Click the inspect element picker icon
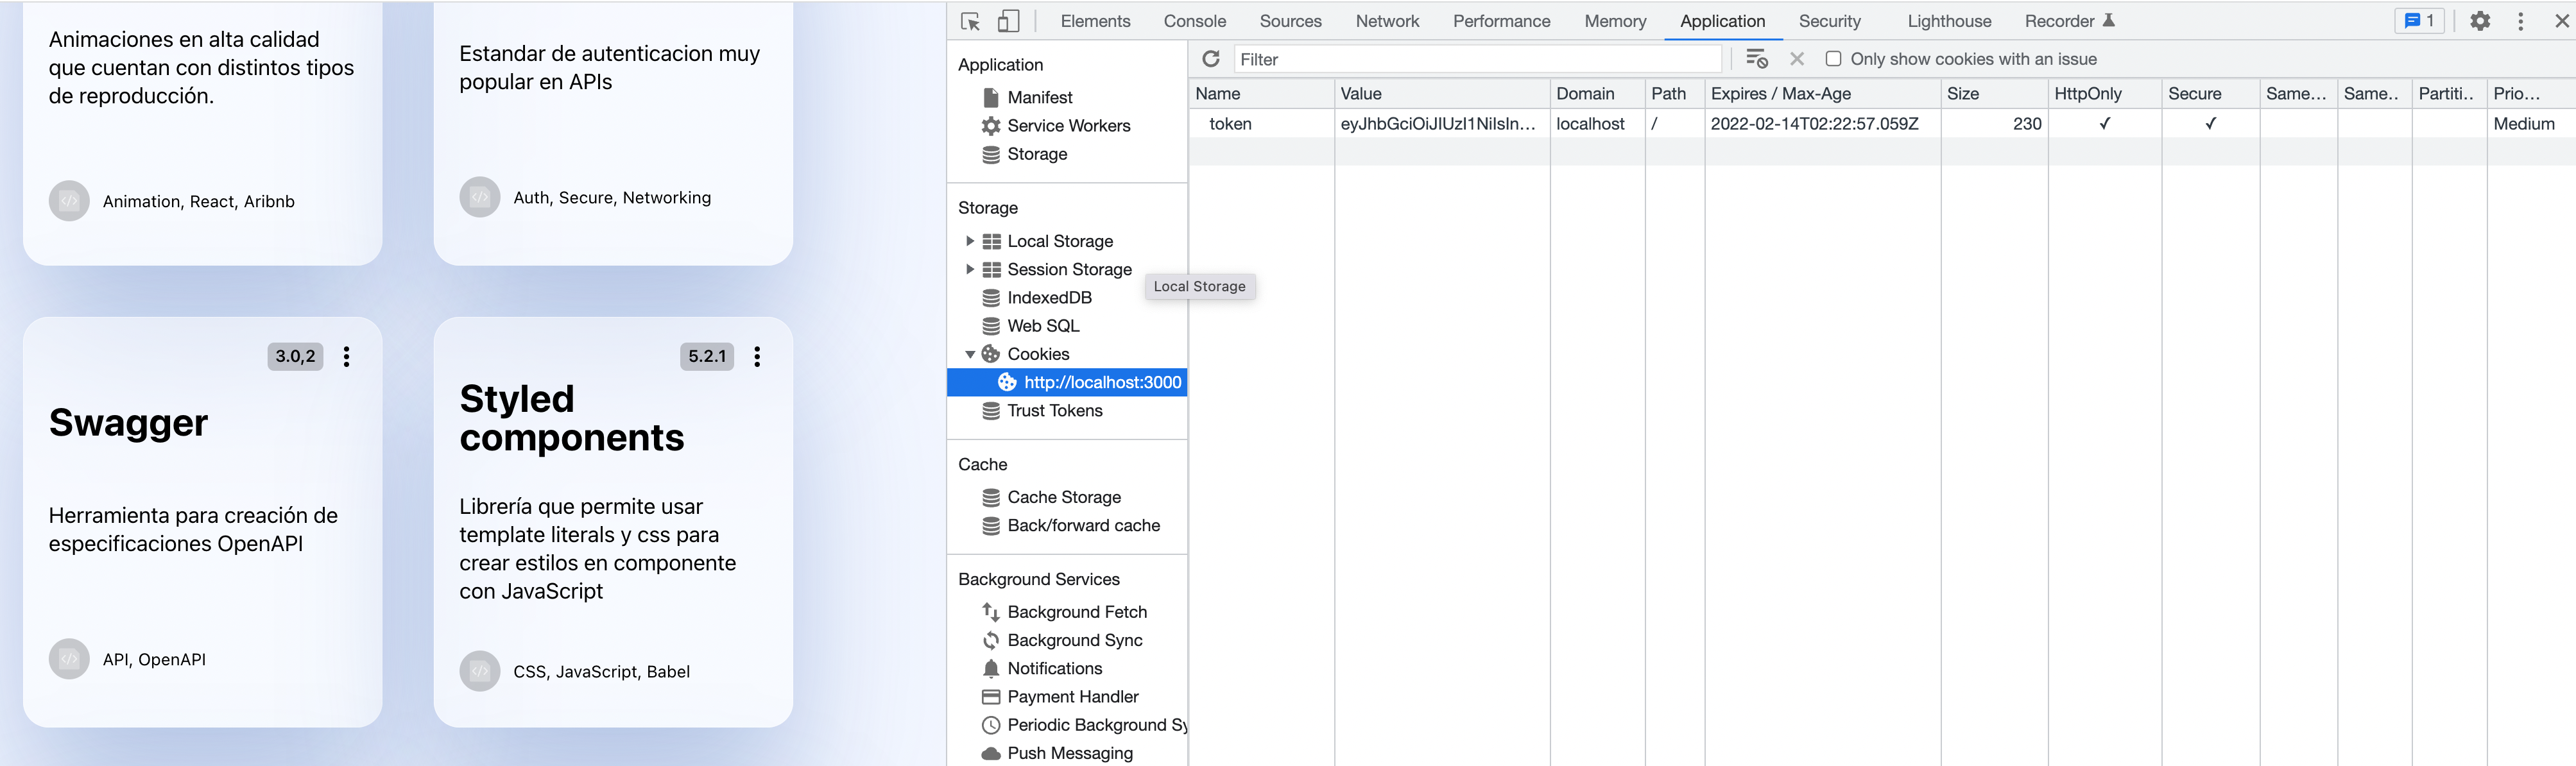Viewport: 2576px width, 766px height. (x=969, y=21)
